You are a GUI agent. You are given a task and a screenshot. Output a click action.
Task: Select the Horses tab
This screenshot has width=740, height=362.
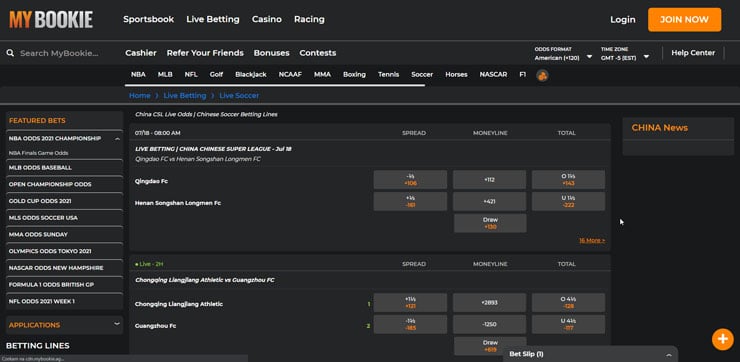(x=456, y=75)
